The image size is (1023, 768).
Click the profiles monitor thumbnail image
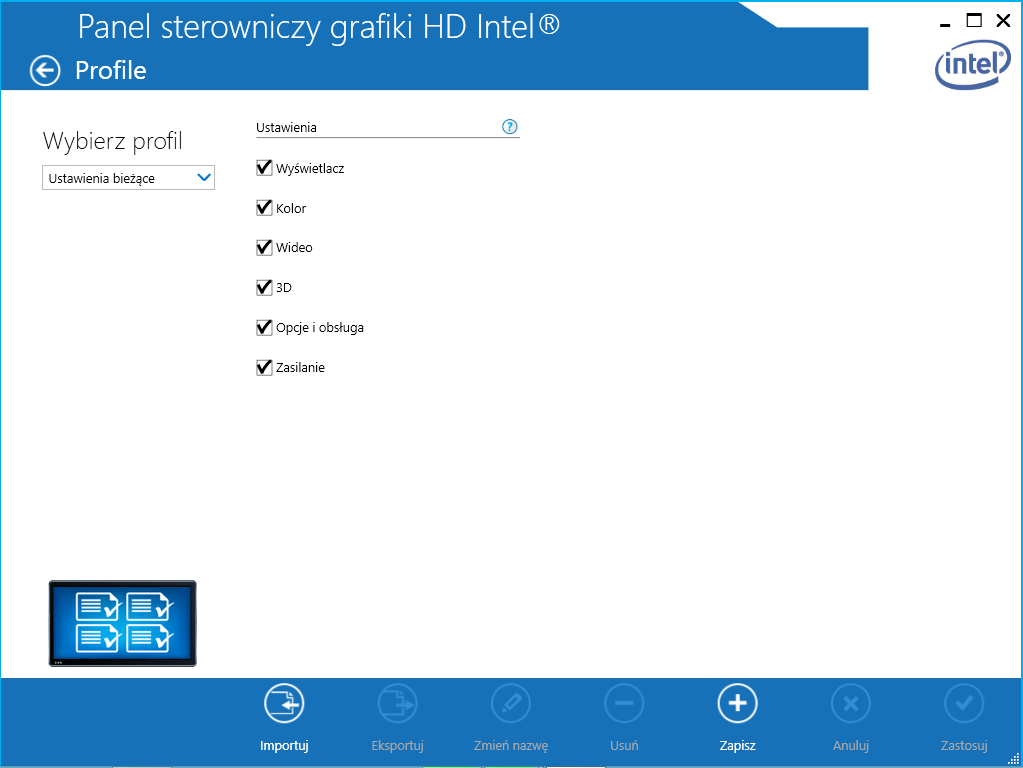(123, 623)
